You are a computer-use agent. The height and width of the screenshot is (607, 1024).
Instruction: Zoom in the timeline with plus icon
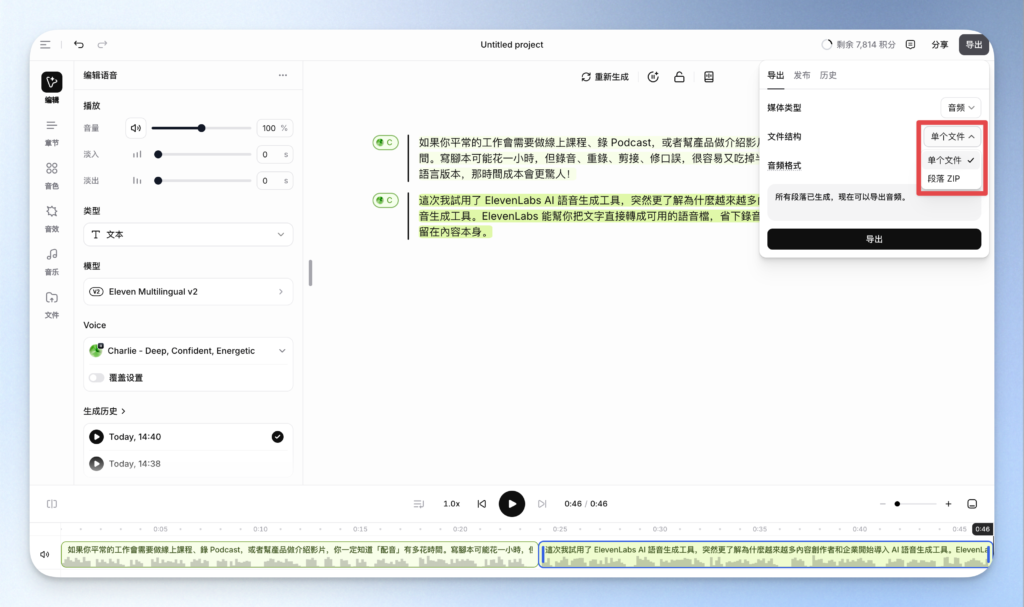948,504
